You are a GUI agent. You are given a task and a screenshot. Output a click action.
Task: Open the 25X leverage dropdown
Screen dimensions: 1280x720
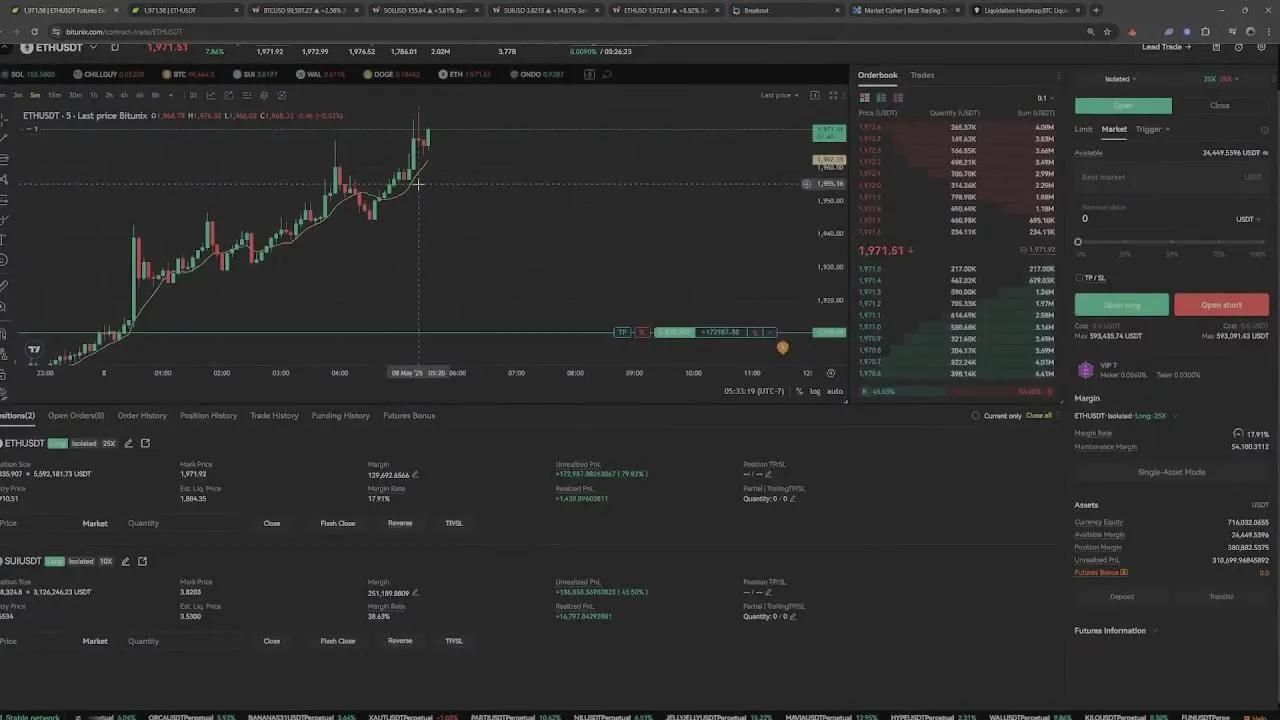tap(1221, 79)
